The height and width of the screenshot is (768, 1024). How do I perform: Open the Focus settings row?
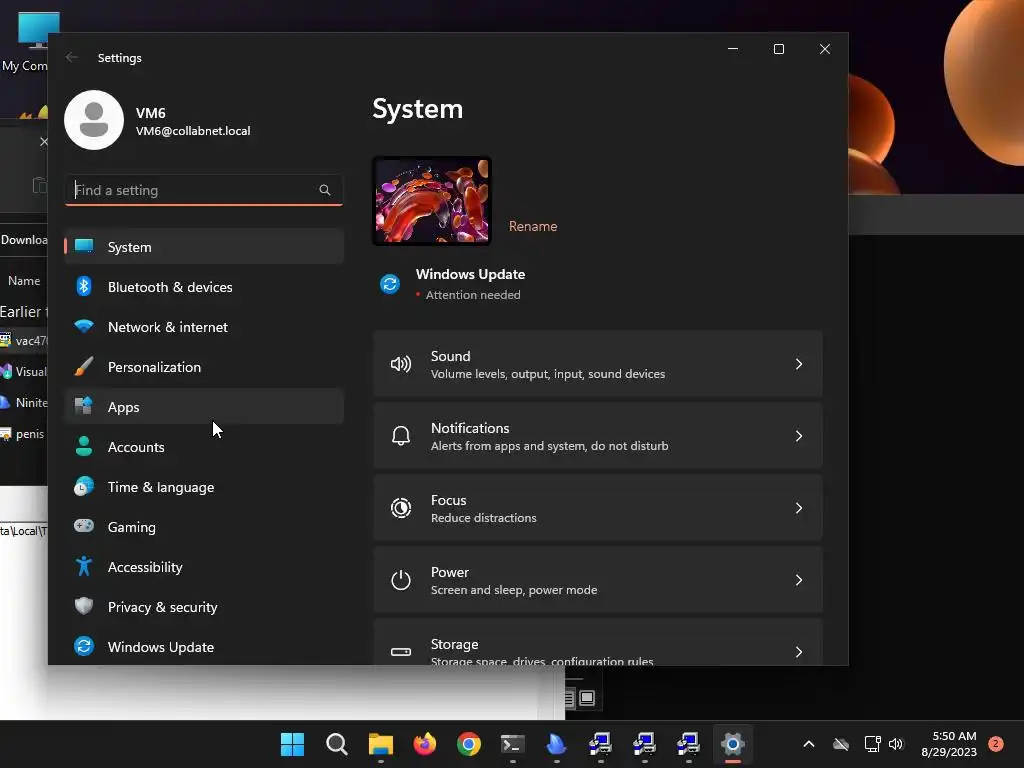(598, 508)
